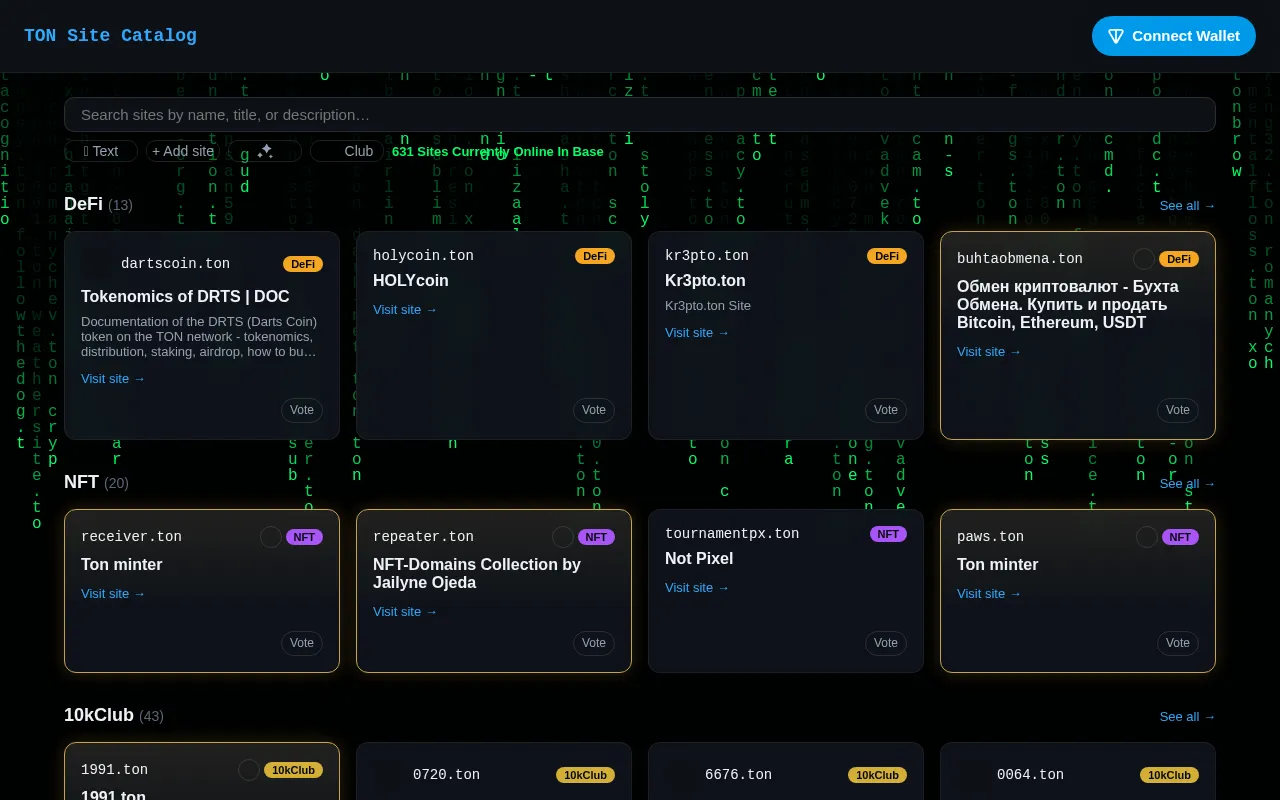
Task: Select the Club filter pill
Action: pyautogui.click(x=347, y=151)
